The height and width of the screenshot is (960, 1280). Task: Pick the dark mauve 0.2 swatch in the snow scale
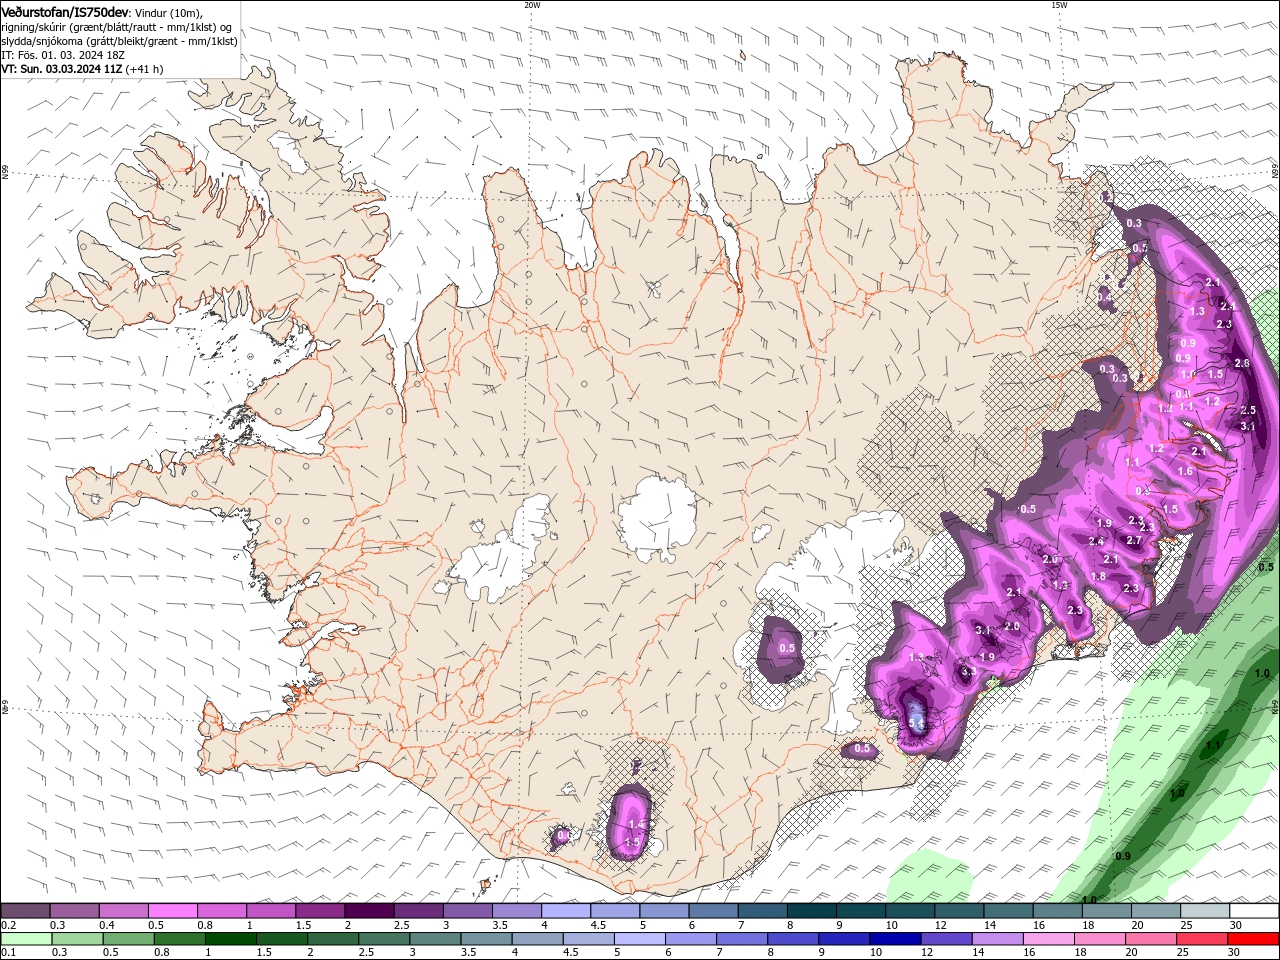26,911
